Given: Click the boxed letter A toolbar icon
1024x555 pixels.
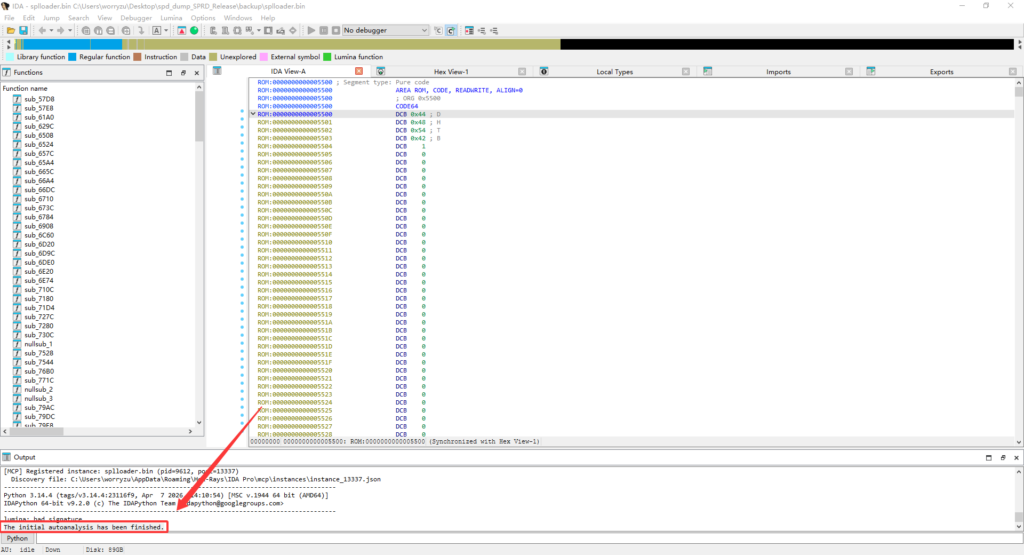Looking at the screenshot, I should 157,31.
